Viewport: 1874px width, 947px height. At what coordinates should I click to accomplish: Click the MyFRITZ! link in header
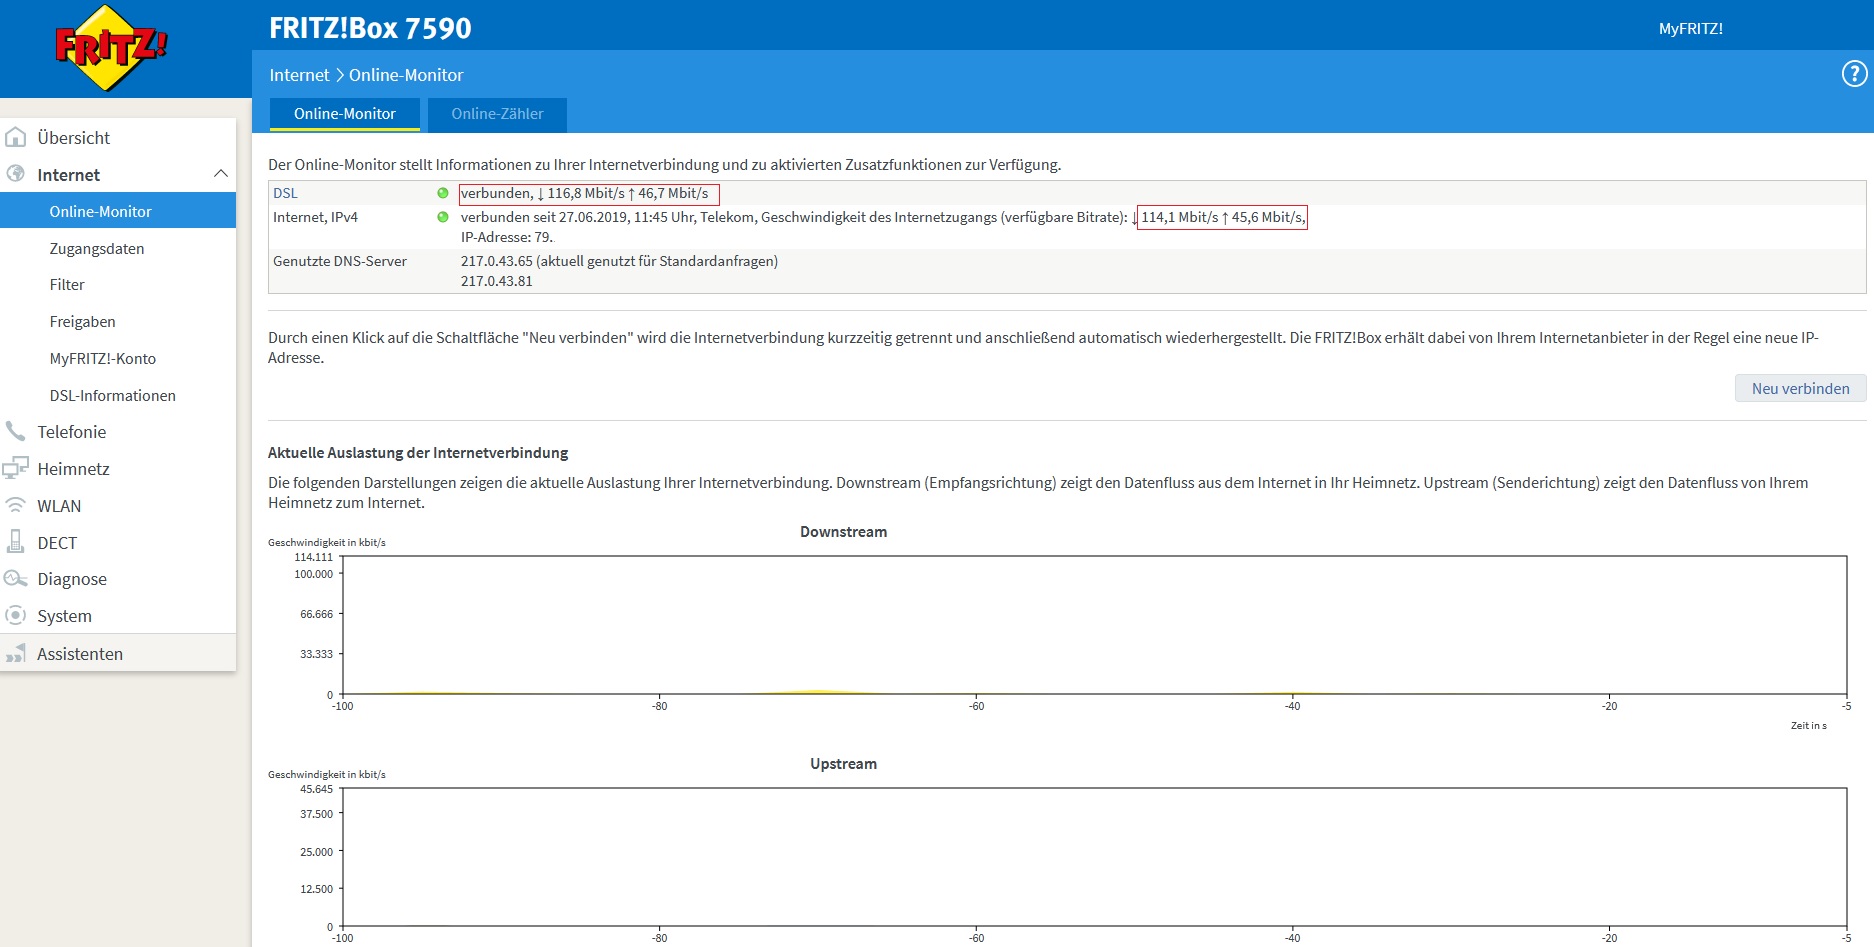click(1691, 28)
